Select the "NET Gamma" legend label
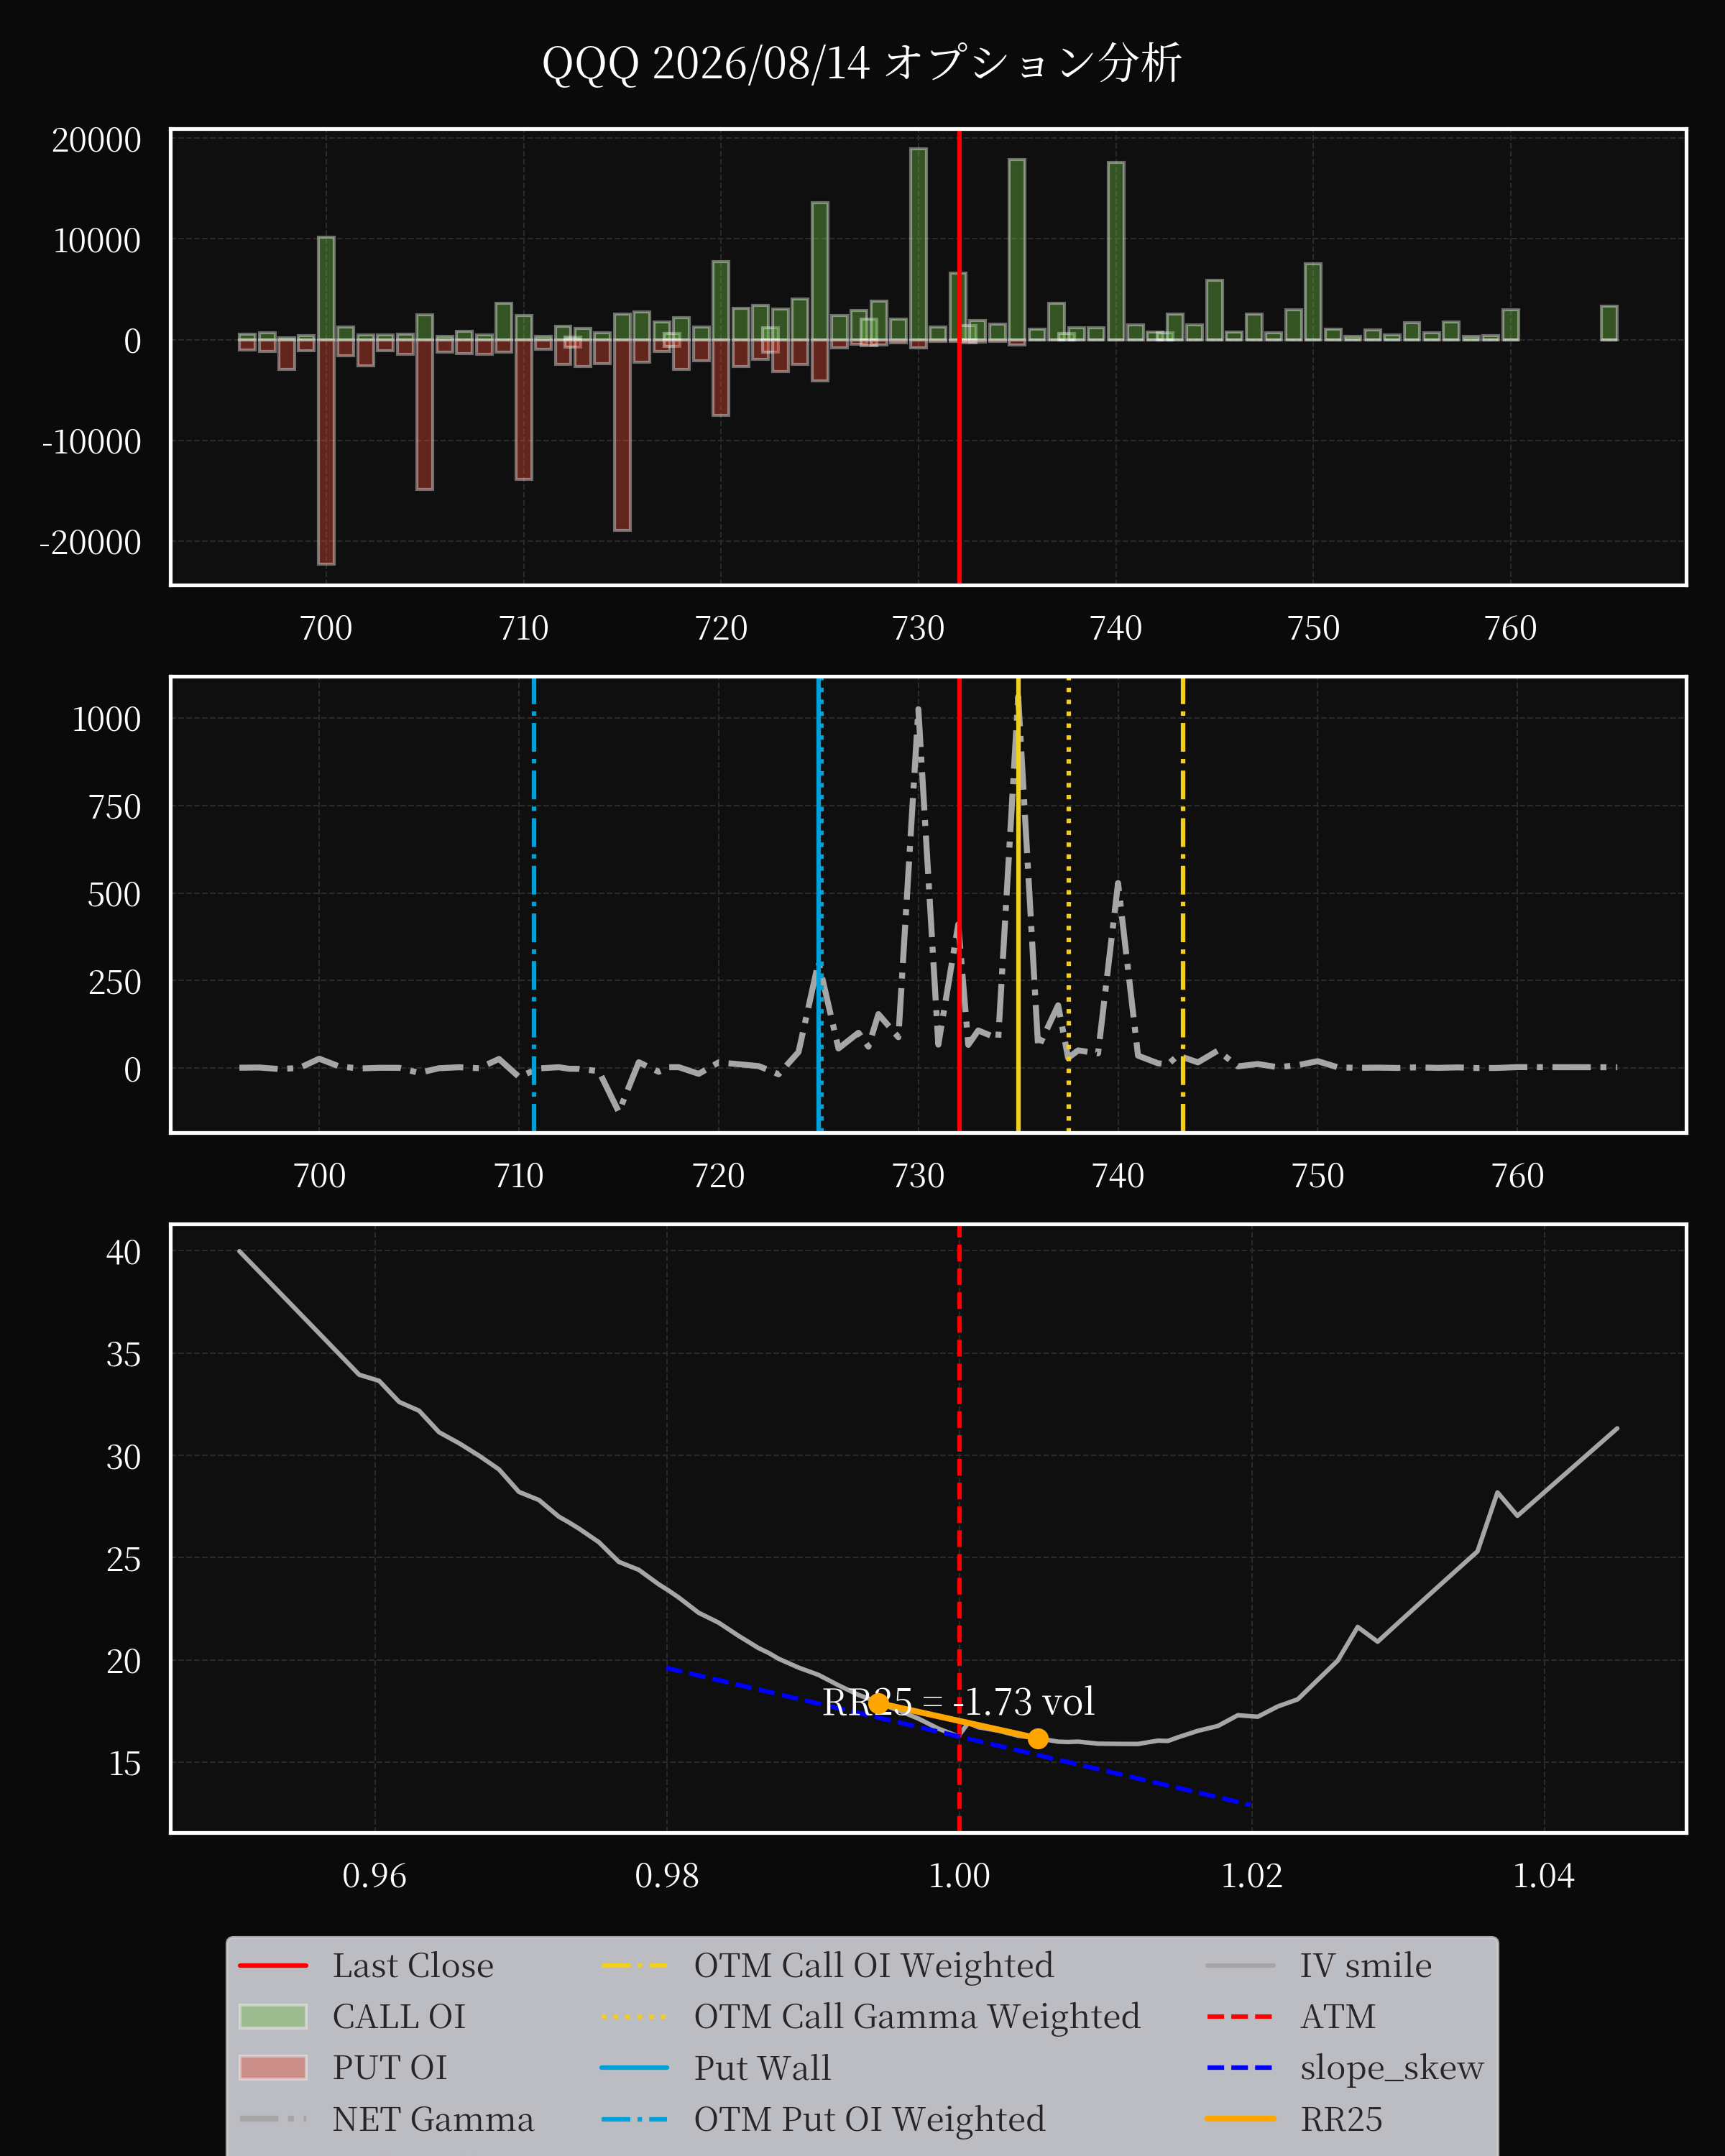Screen dimensions: 1725x2156 433,2119
